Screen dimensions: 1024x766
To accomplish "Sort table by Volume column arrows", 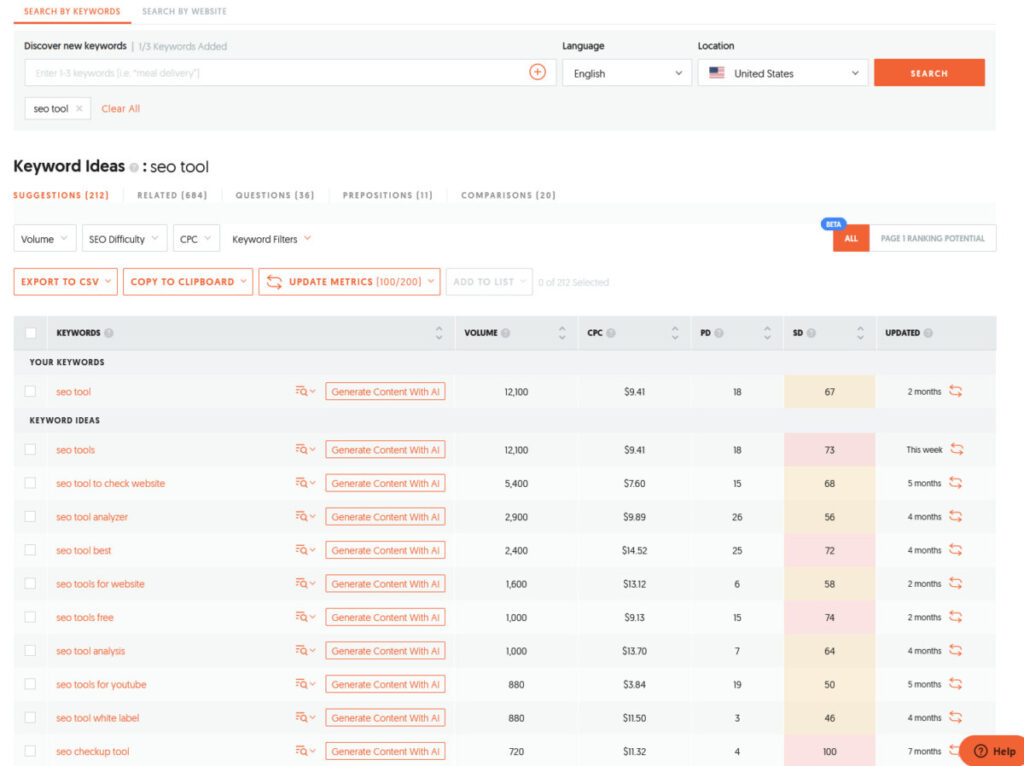I will (x=562, y=333).
